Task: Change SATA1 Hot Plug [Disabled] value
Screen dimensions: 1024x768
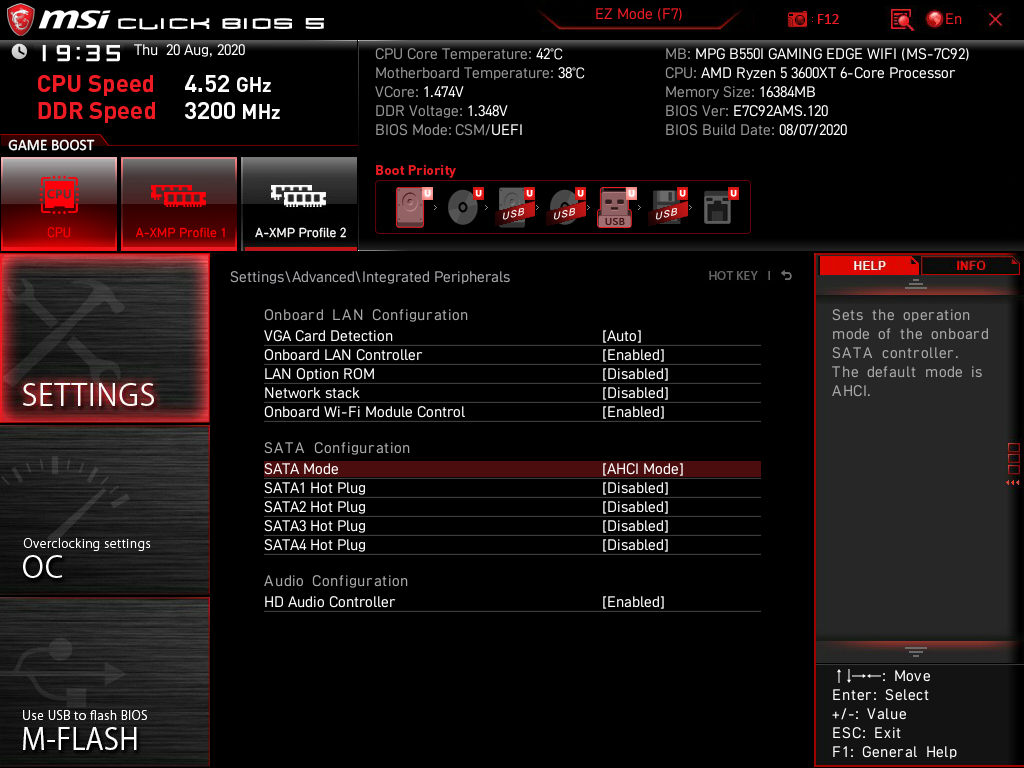Action: (635, 488)
